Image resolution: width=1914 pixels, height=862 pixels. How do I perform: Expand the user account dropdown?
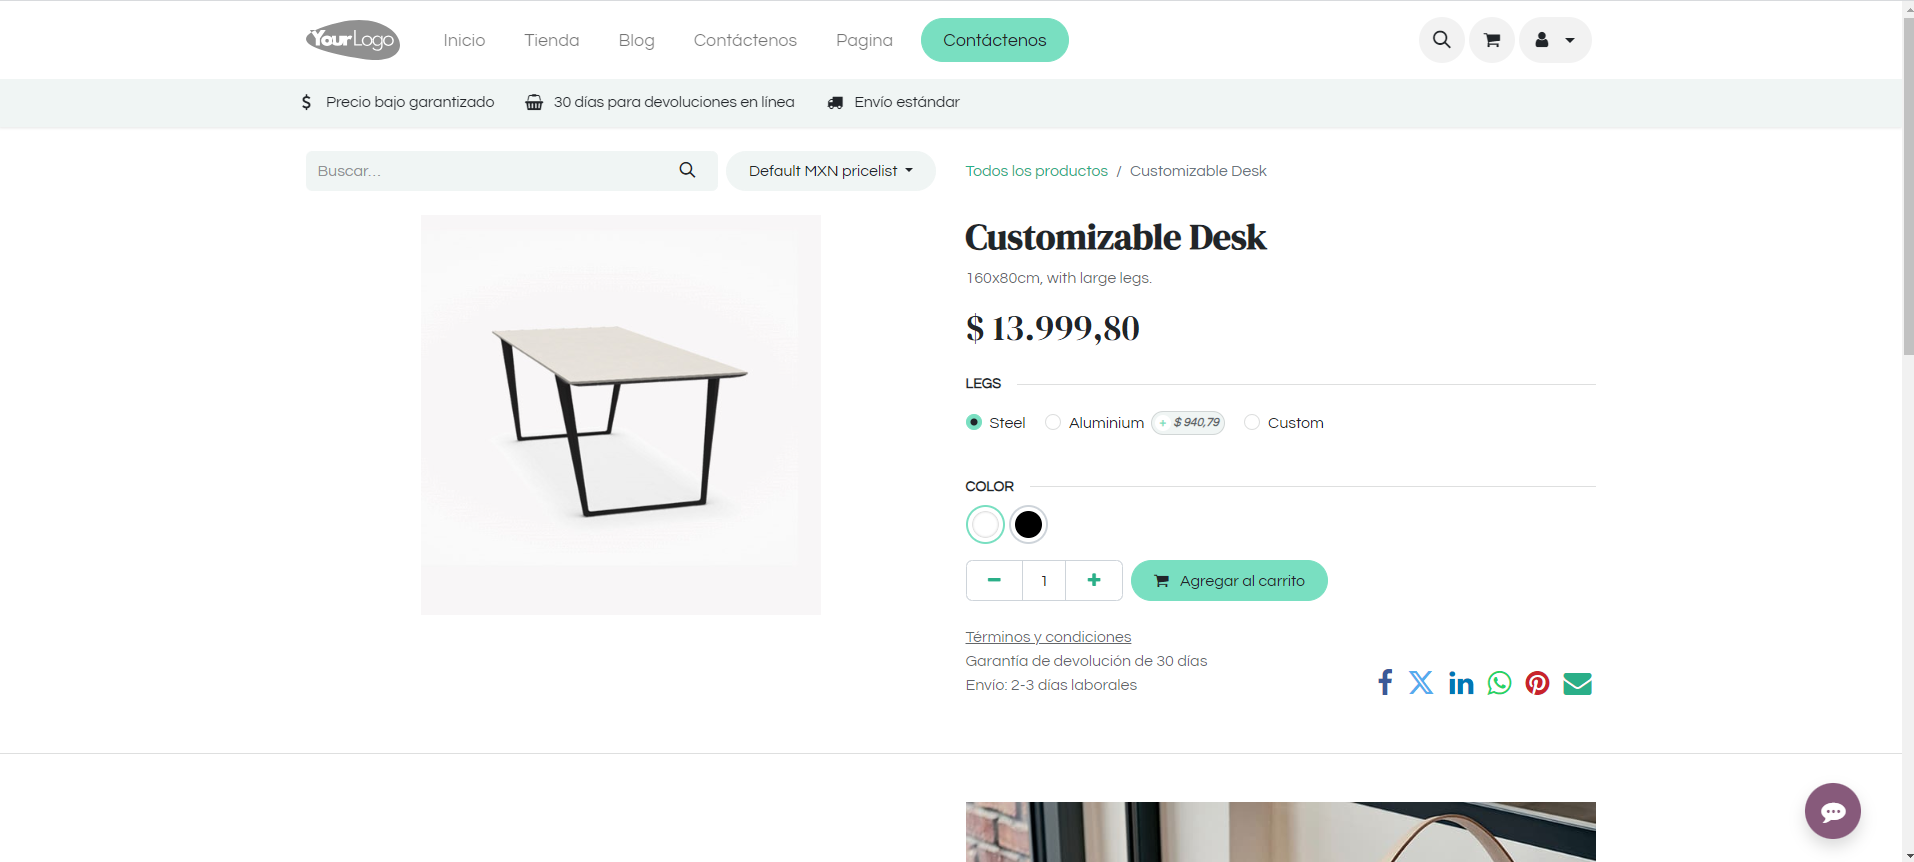[1555, 40]
